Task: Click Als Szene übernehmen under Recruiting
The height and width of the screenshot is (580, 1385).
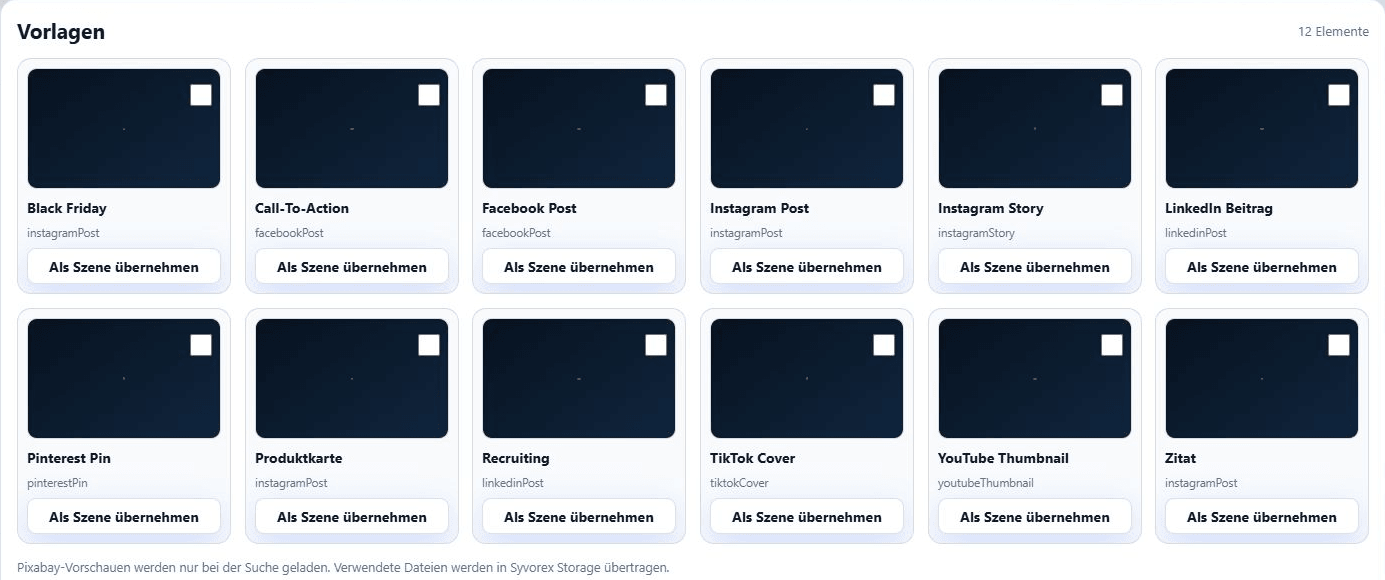Action: [579, 517]
